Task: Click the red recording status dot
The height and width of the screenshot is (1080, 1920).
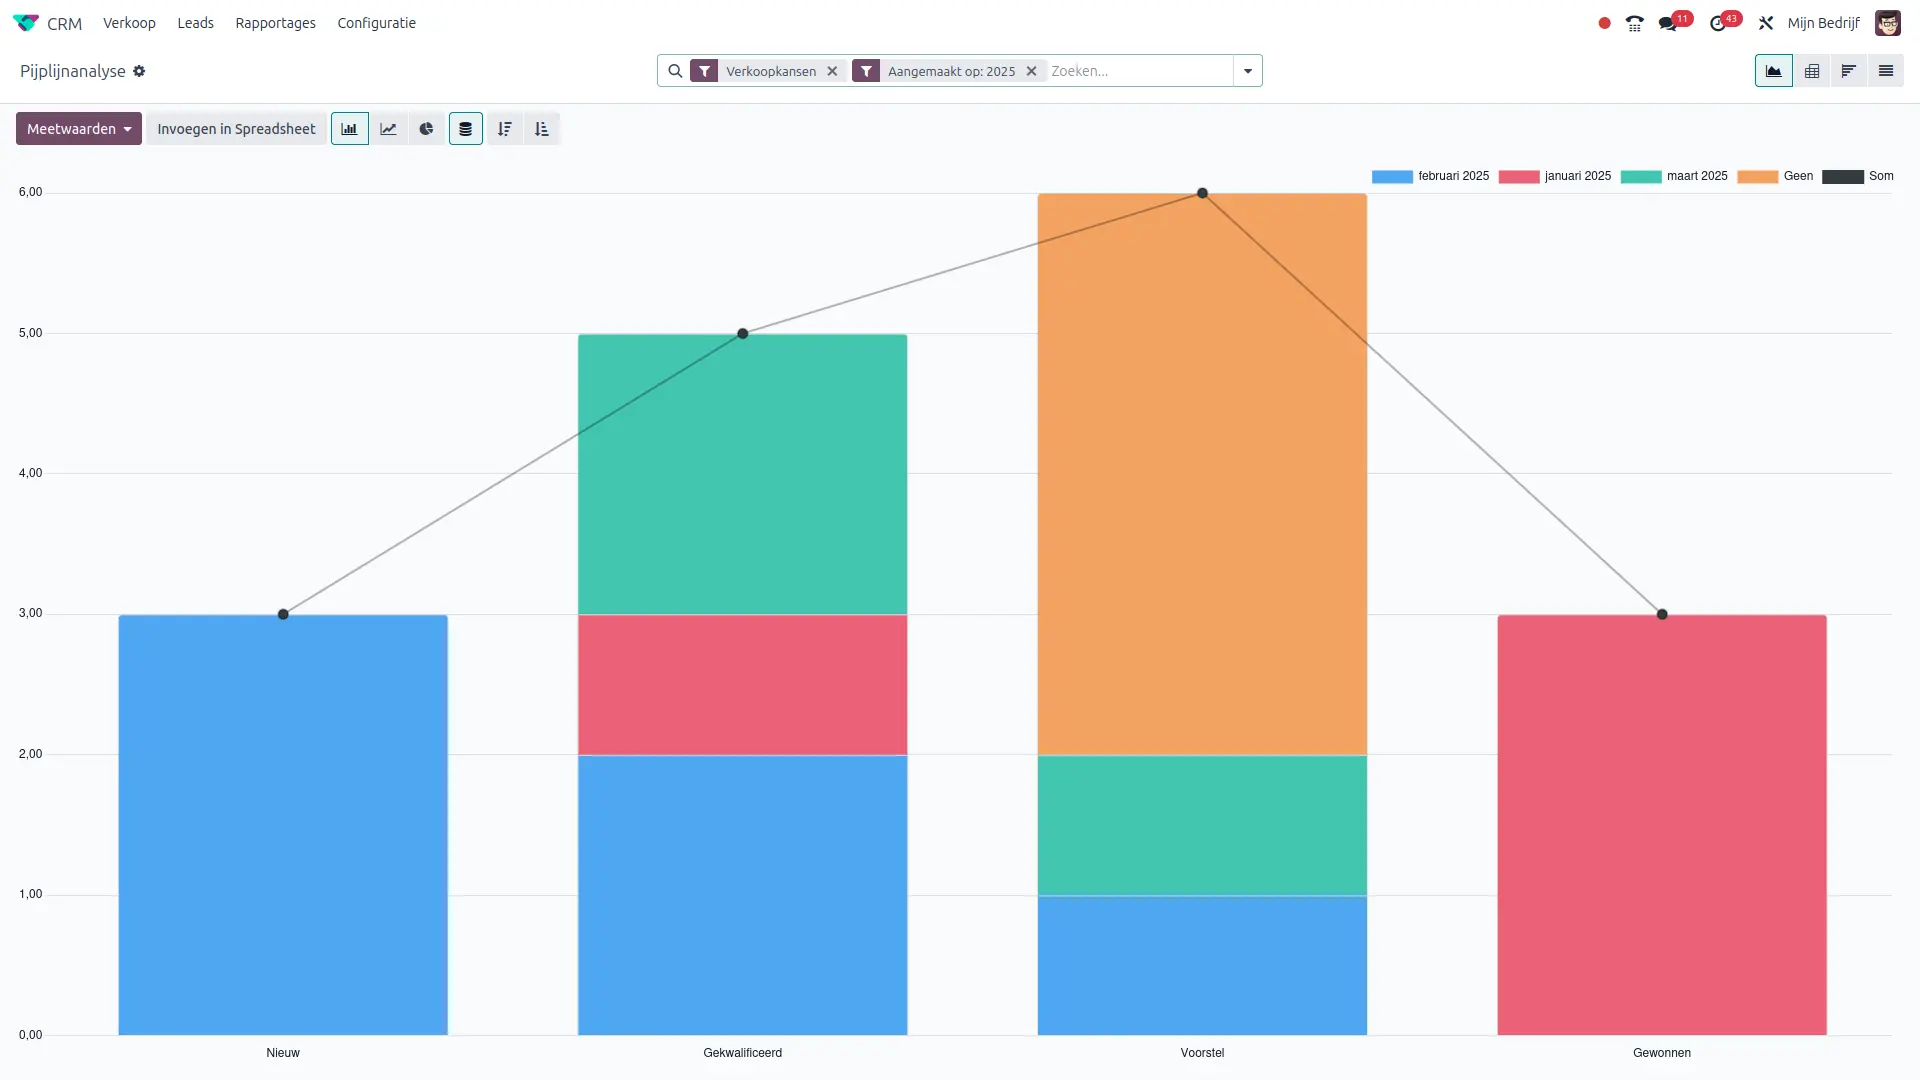Action: point(1604,23)
